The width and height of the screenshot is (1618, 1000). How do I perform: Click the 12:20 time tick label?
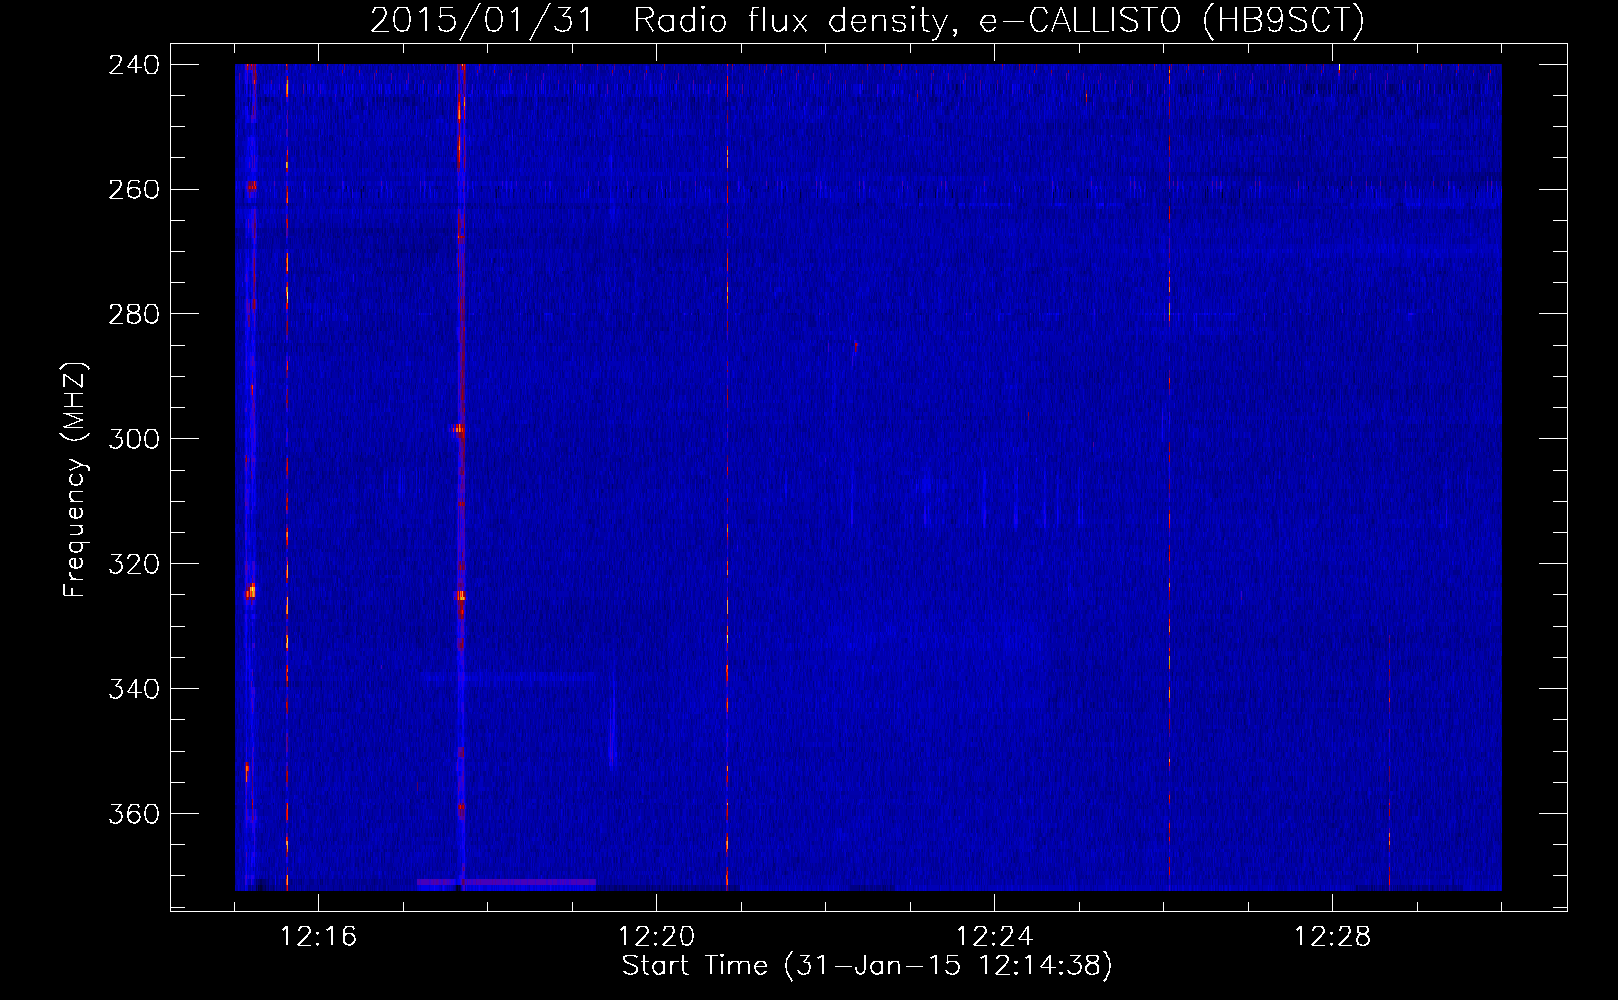[657, 937]
